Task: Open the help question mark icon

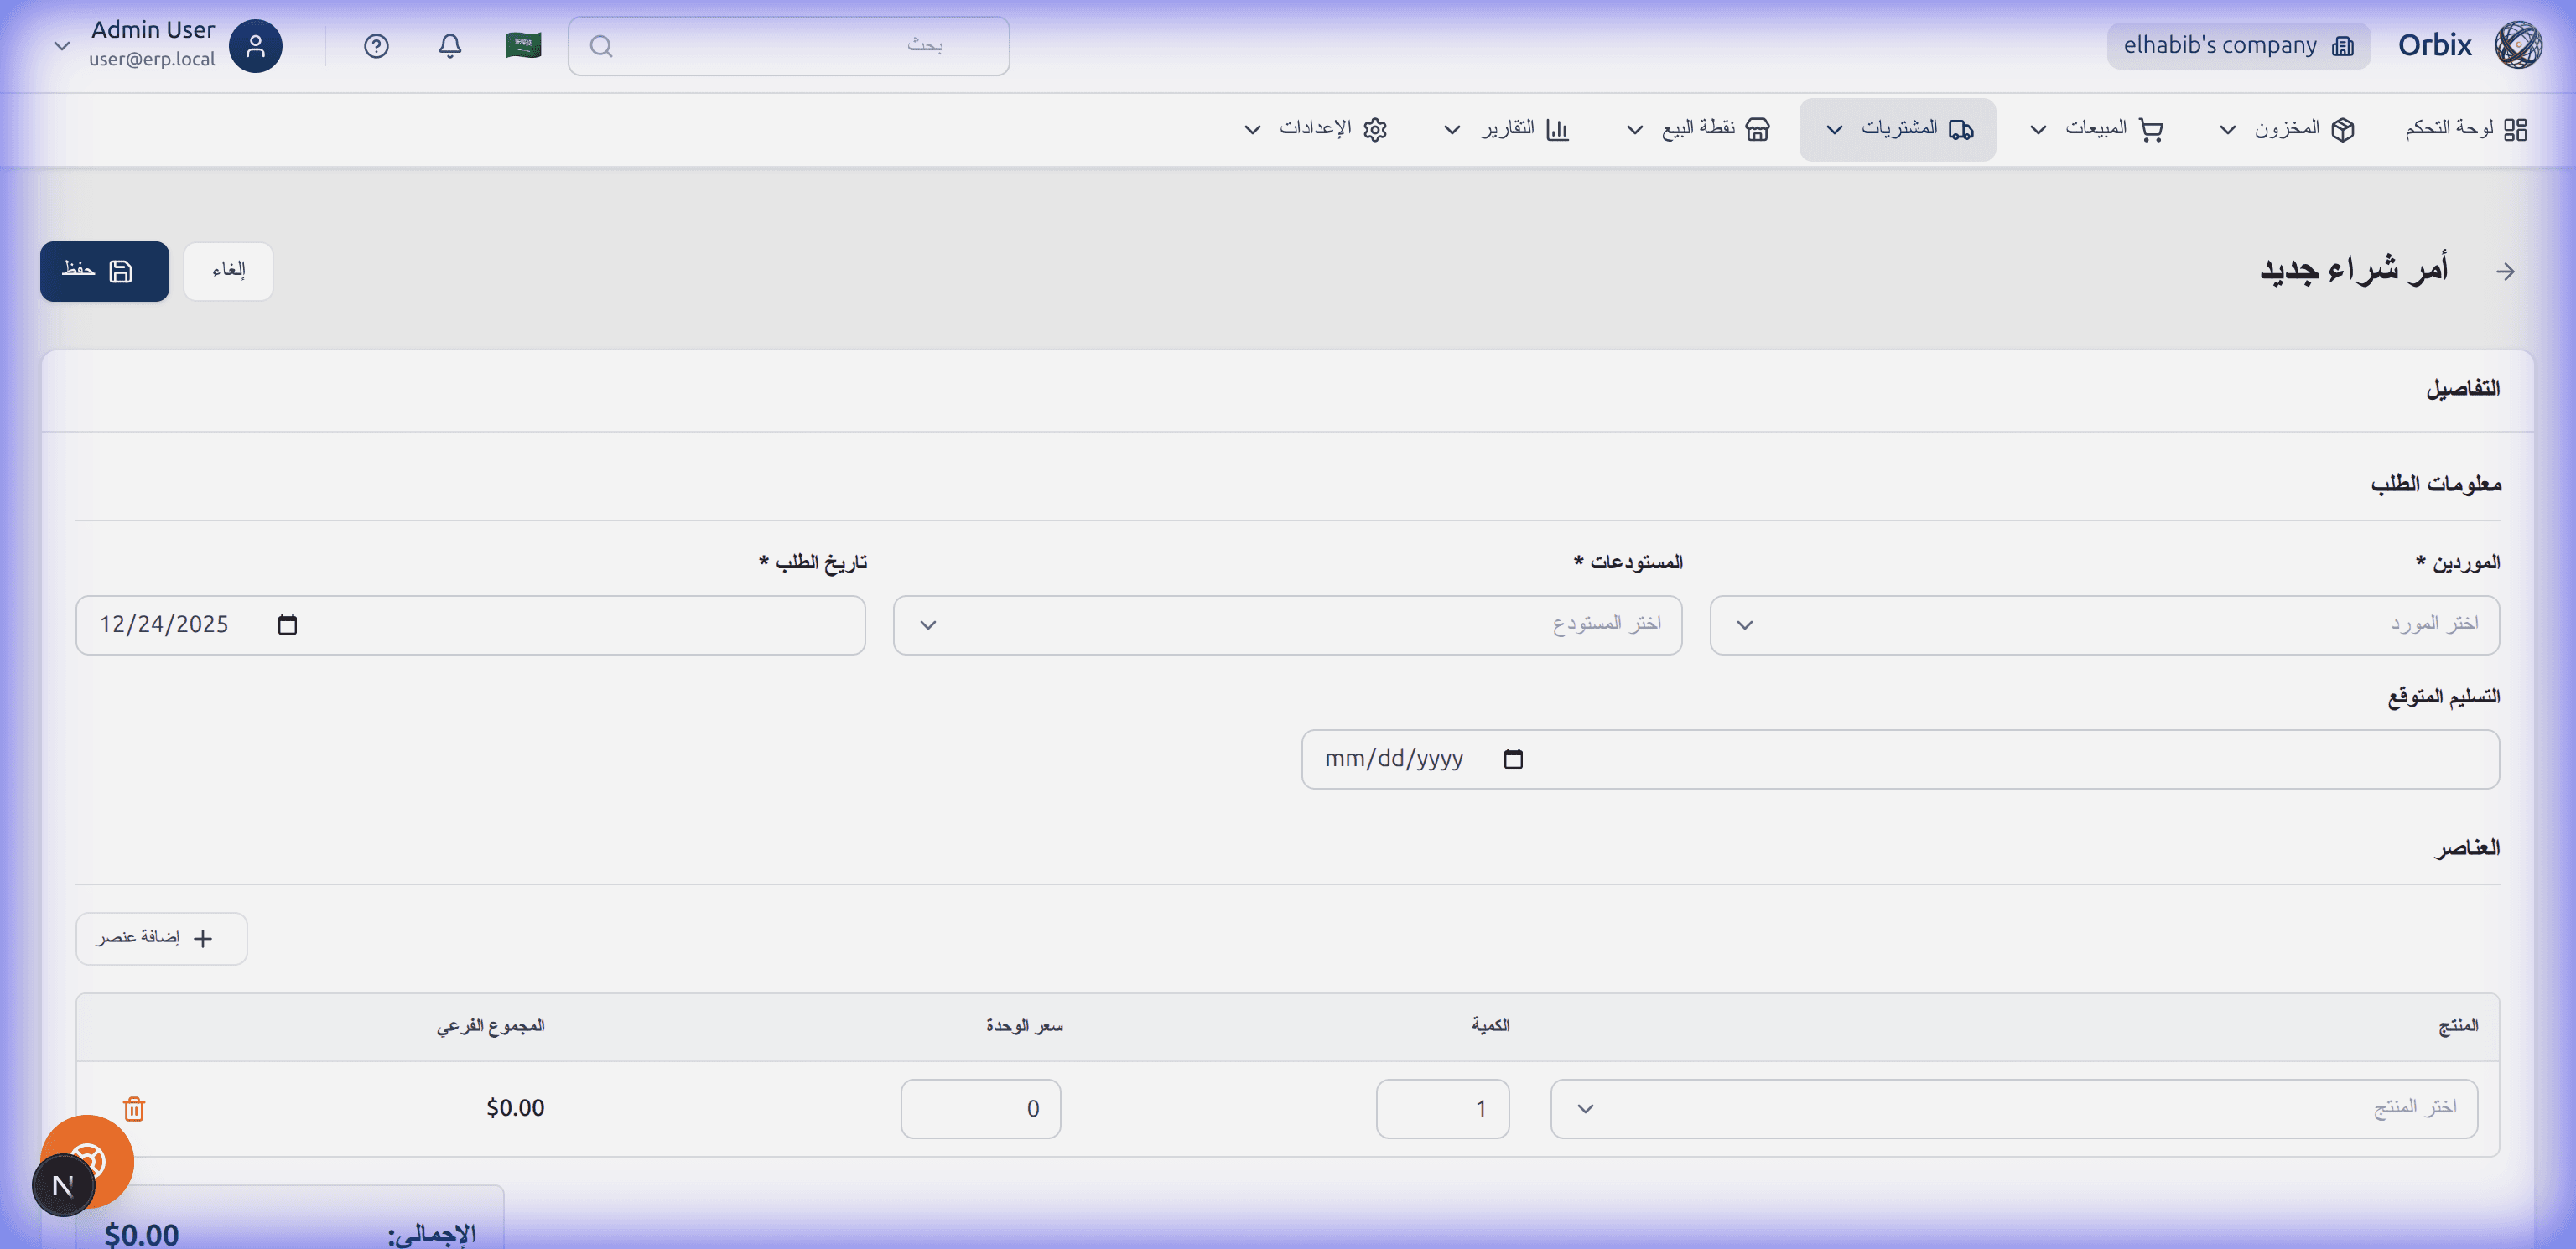Action: coord(376,45)
